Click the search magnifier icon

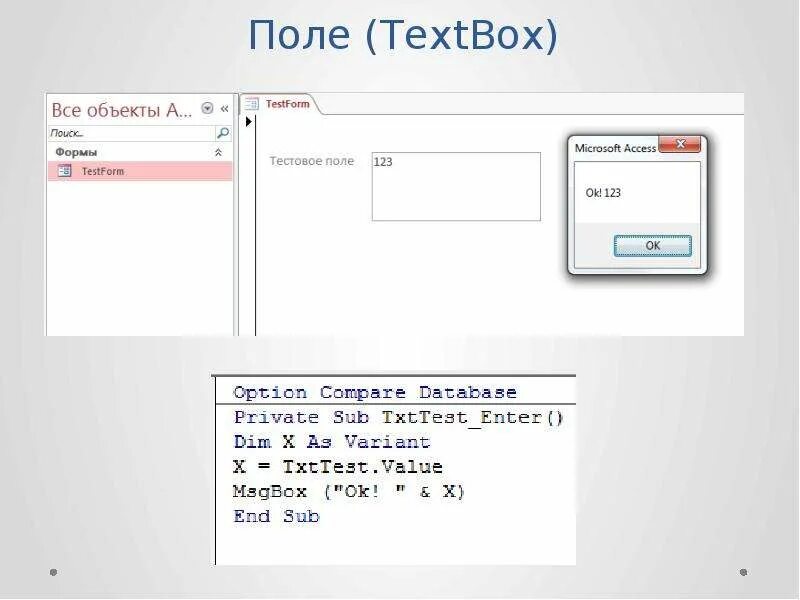[223, 133]
